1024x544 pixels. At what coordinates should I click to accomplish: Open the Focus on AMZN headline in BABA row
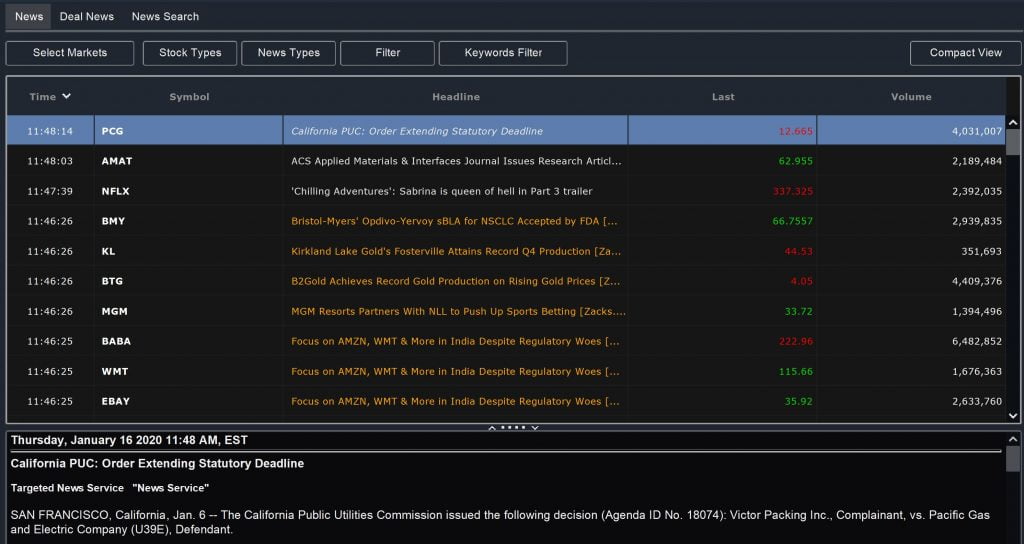tap(455, 342)
